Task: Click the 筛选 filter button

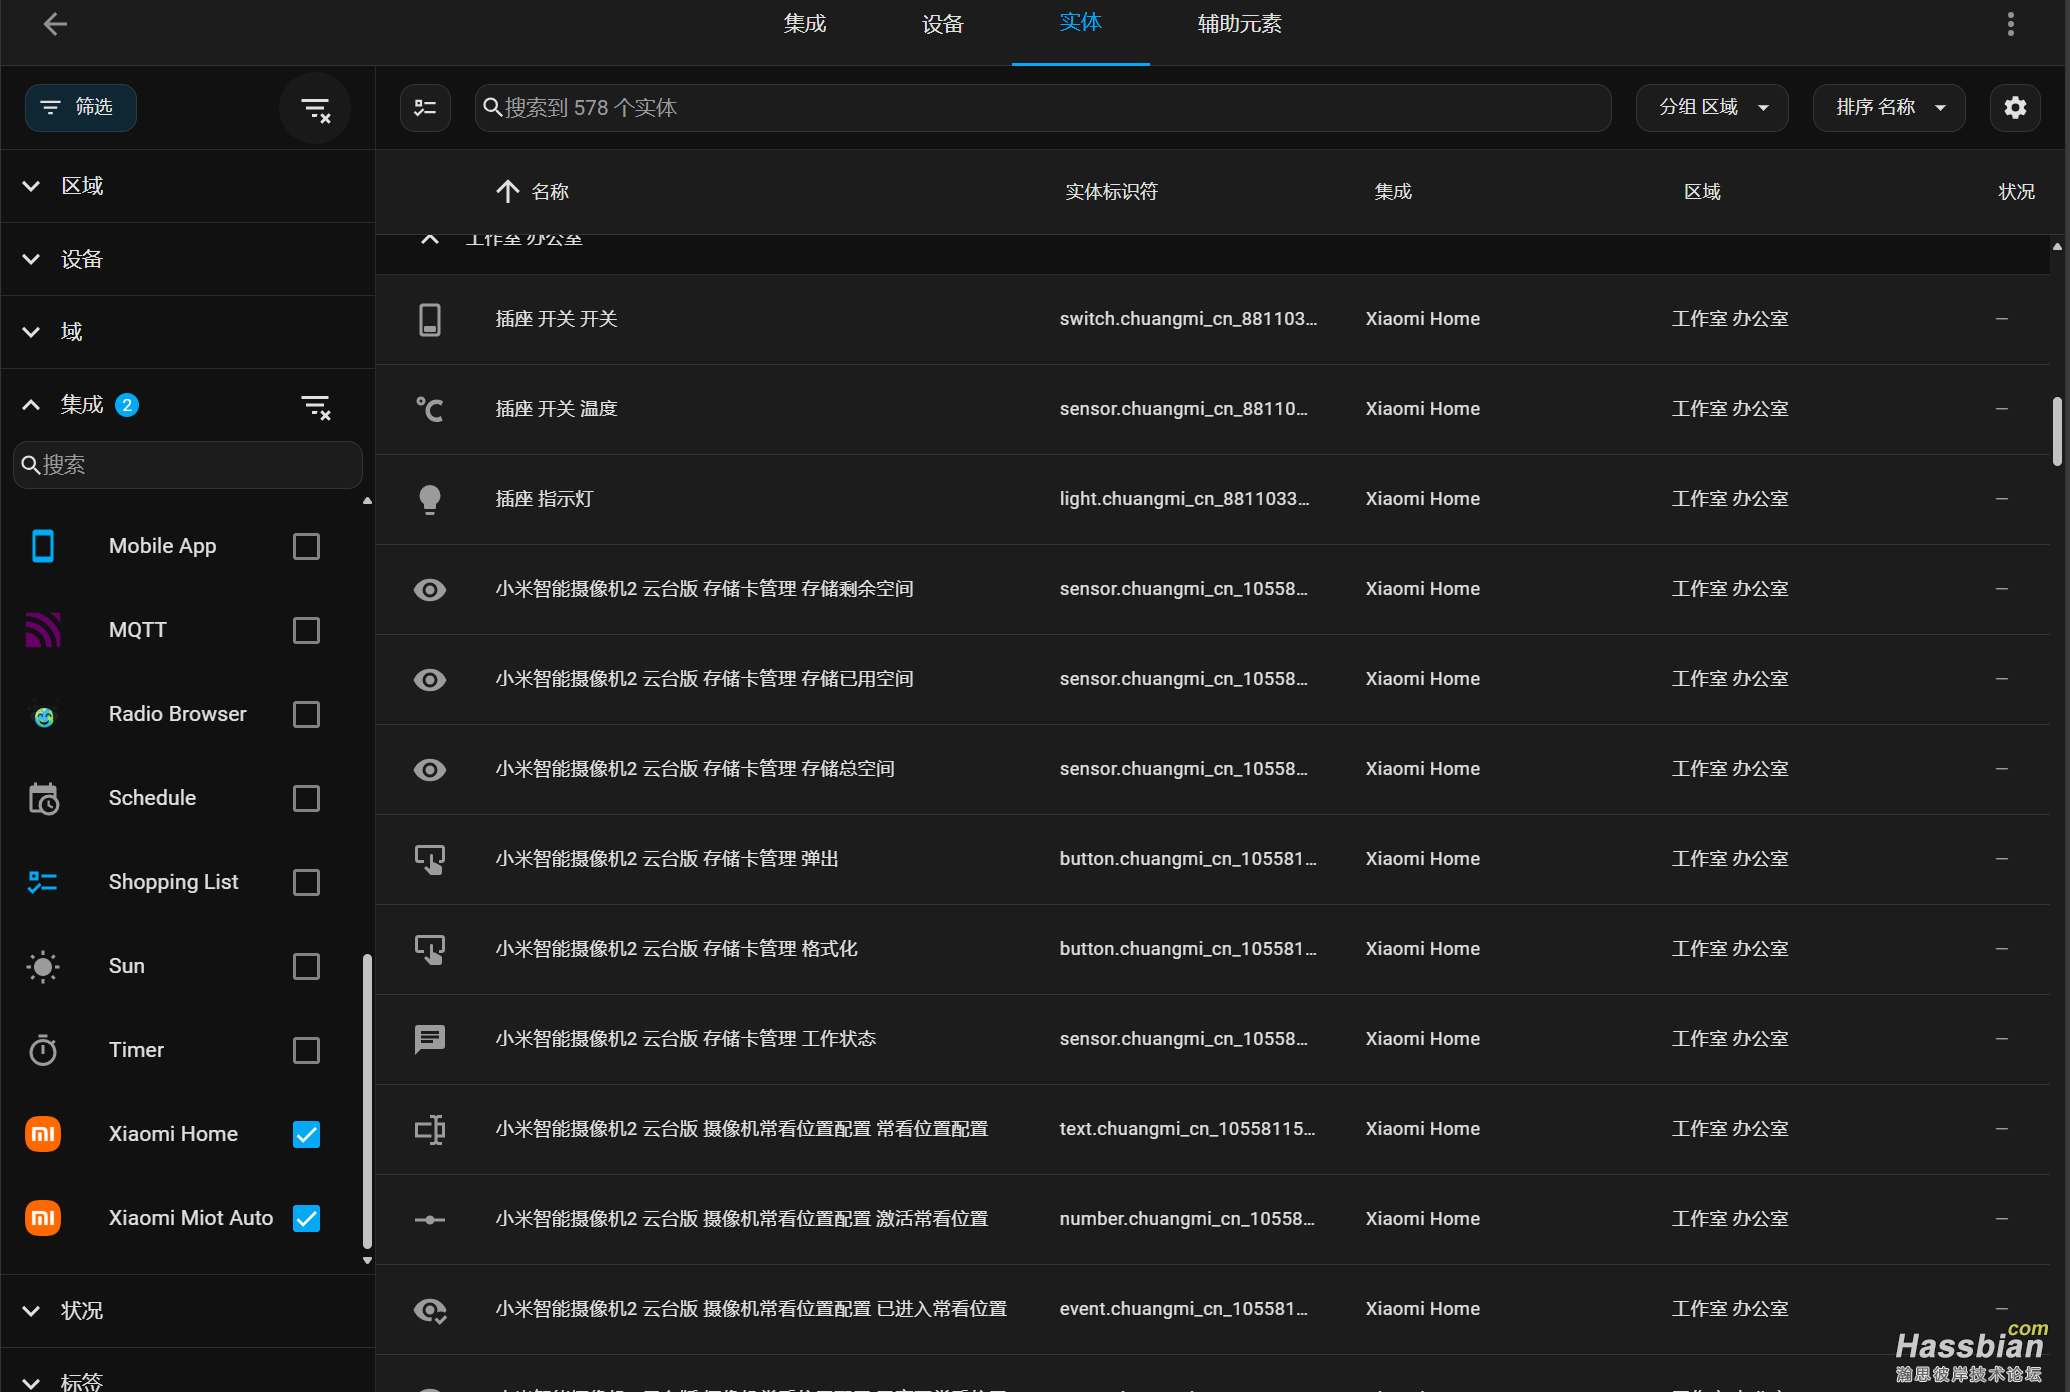Action: (x=81, y=108)
